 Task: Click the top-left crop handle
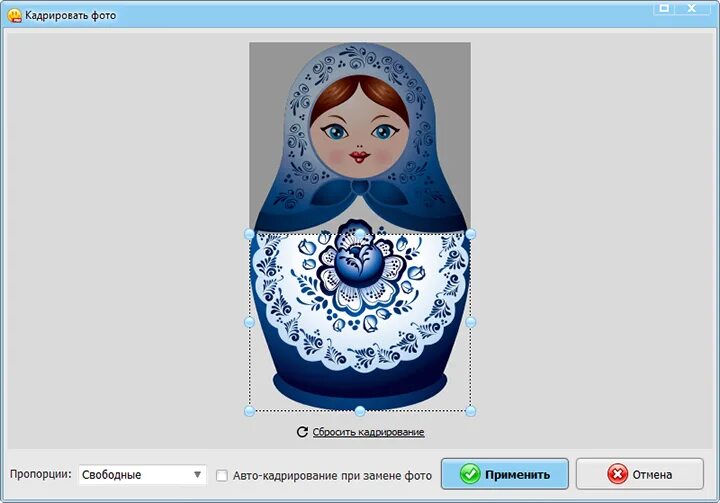pos(249,234)
